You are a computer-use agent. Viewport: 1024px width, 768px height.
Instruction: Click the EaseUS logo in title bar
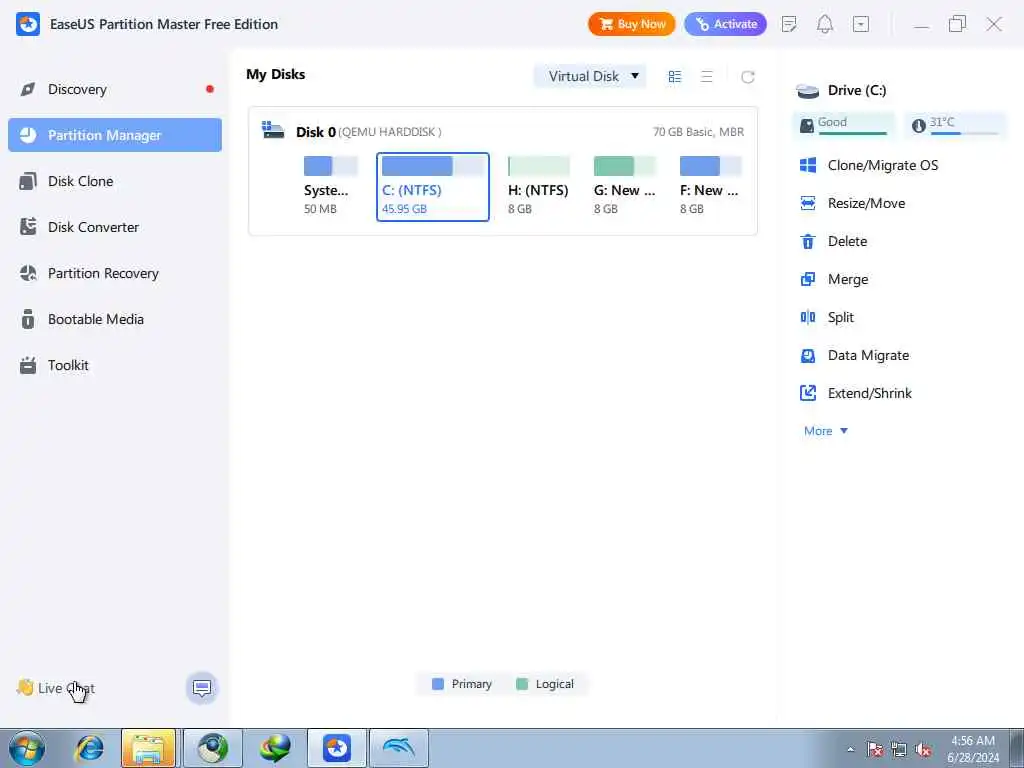click(x=28, y=24)
